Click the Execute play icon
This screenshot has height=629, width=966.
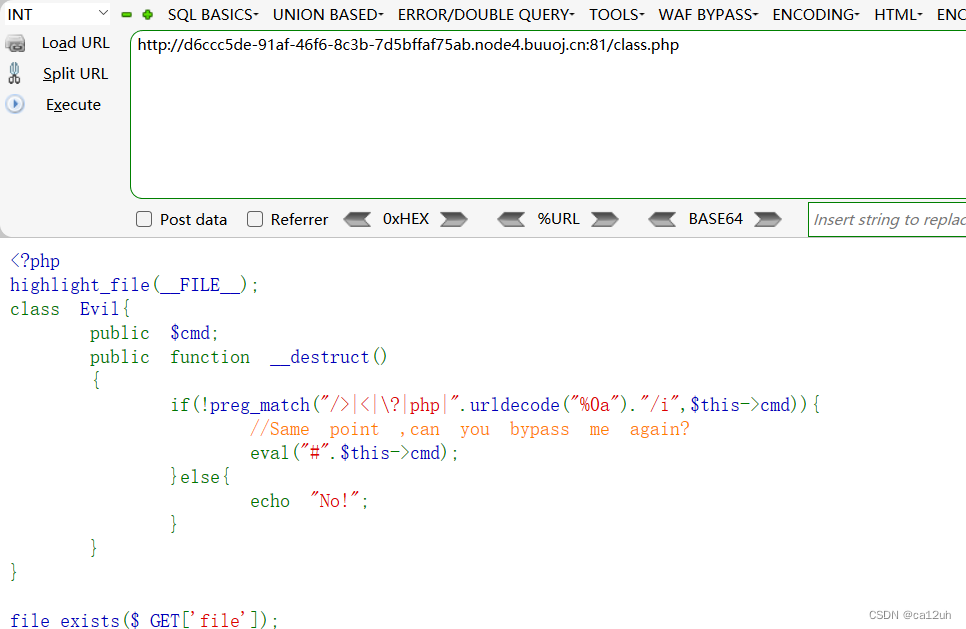coord(15,104)
